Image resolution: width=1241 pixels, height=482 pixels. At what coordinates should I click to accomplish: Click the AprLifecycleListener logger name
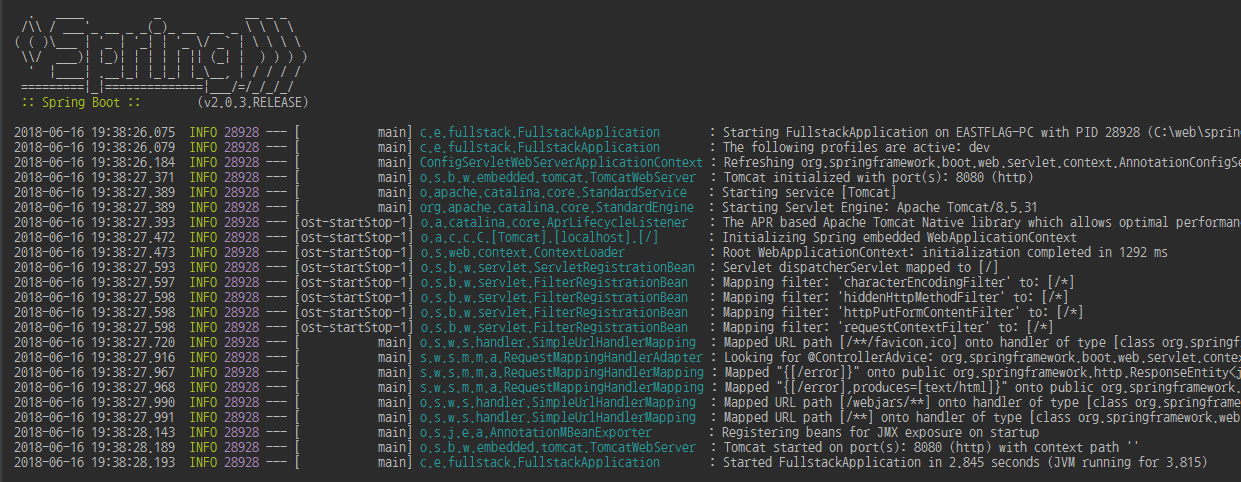(x=554, y=222)
